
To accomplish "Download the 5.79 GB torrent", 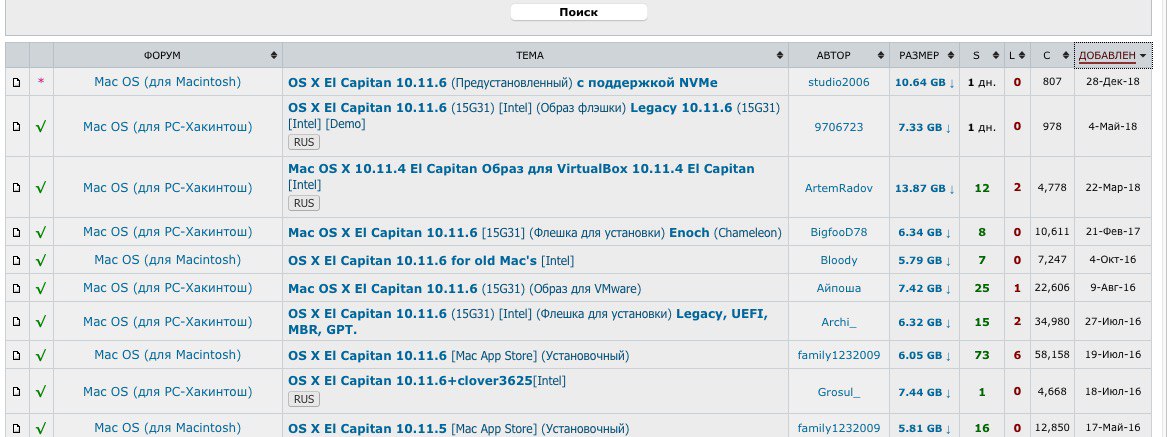I will 924,261.
